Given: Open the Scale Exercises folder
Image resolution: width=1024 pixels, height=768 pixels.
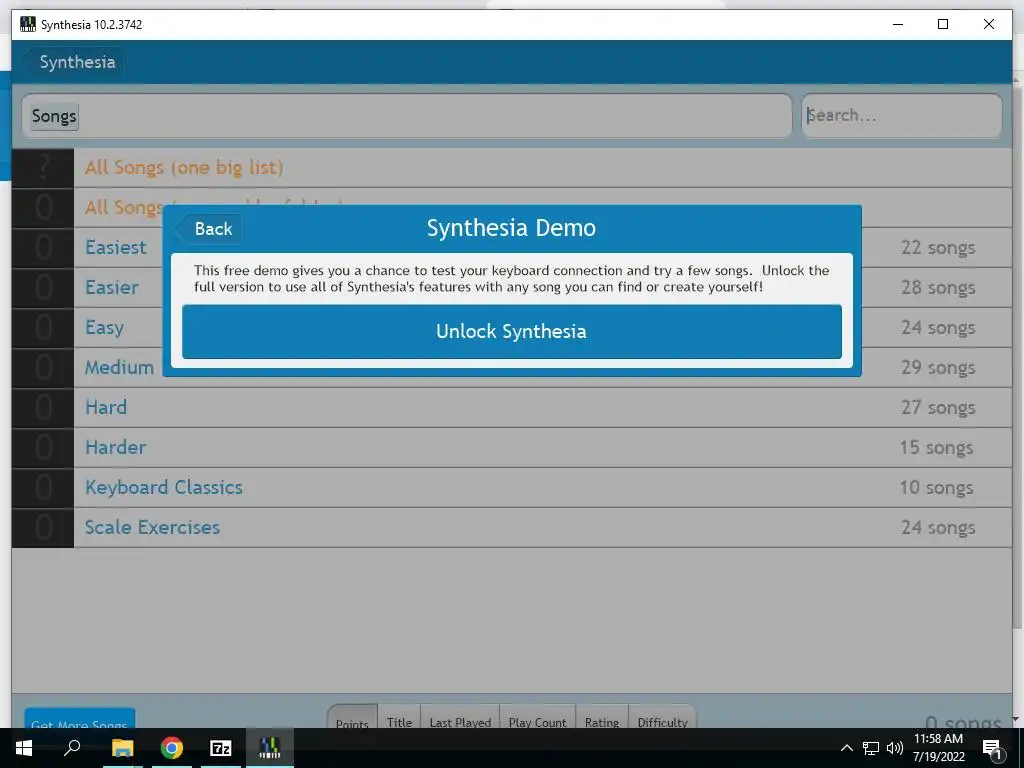Looking at the screenshot, I should (x=511, y=528).
